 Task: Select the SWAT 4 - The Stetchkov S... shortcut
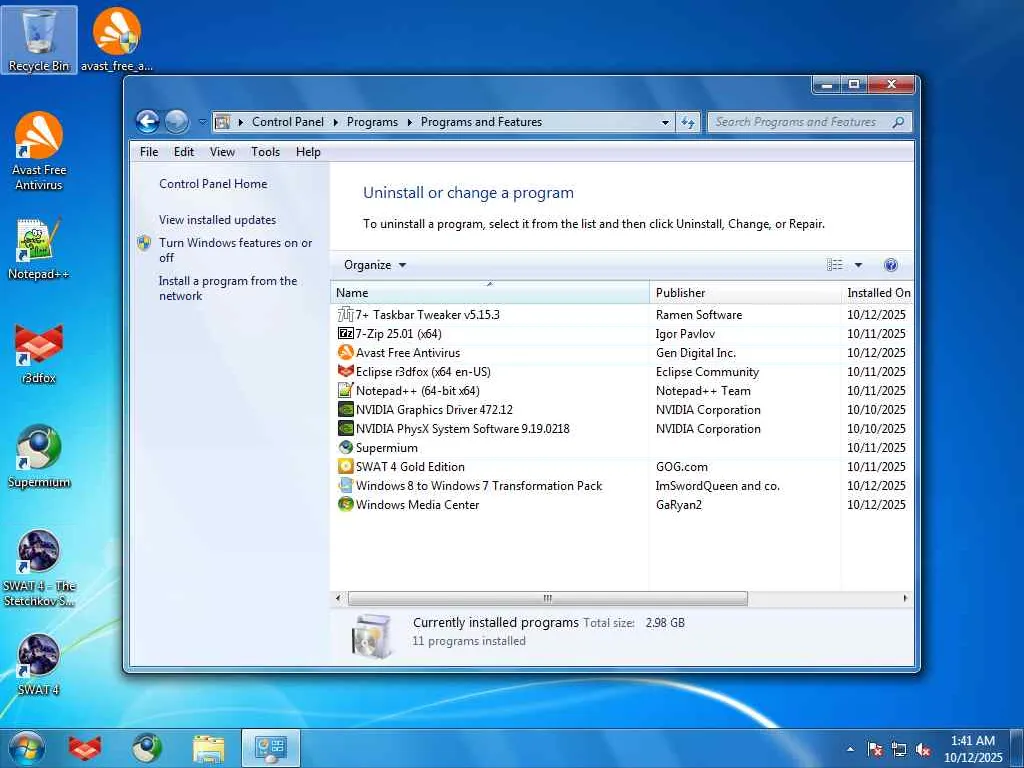pos(39,568)
